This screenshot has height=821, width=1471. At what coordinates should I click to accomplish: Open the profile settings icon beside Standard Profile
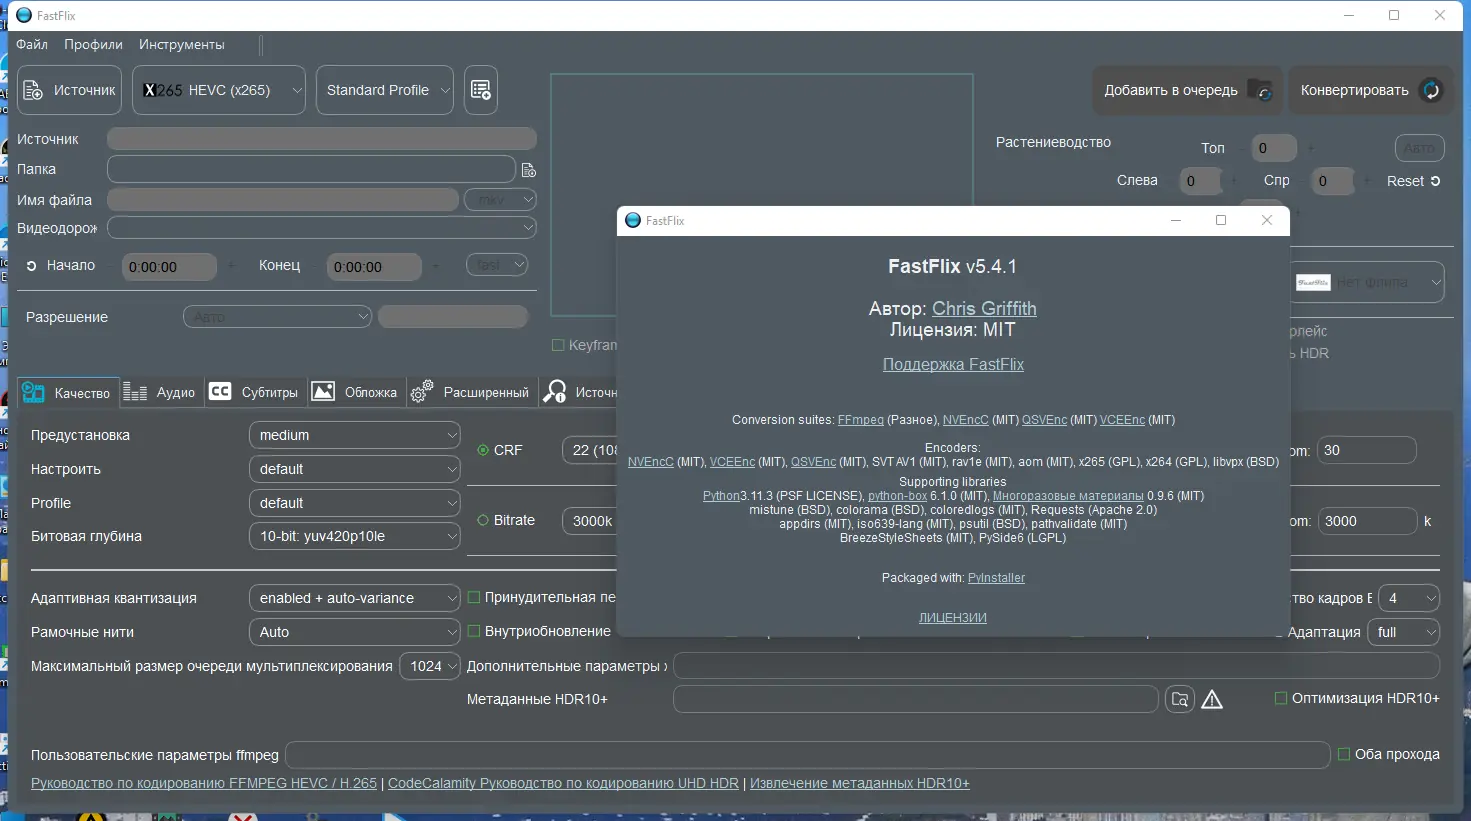coord(481,90)
